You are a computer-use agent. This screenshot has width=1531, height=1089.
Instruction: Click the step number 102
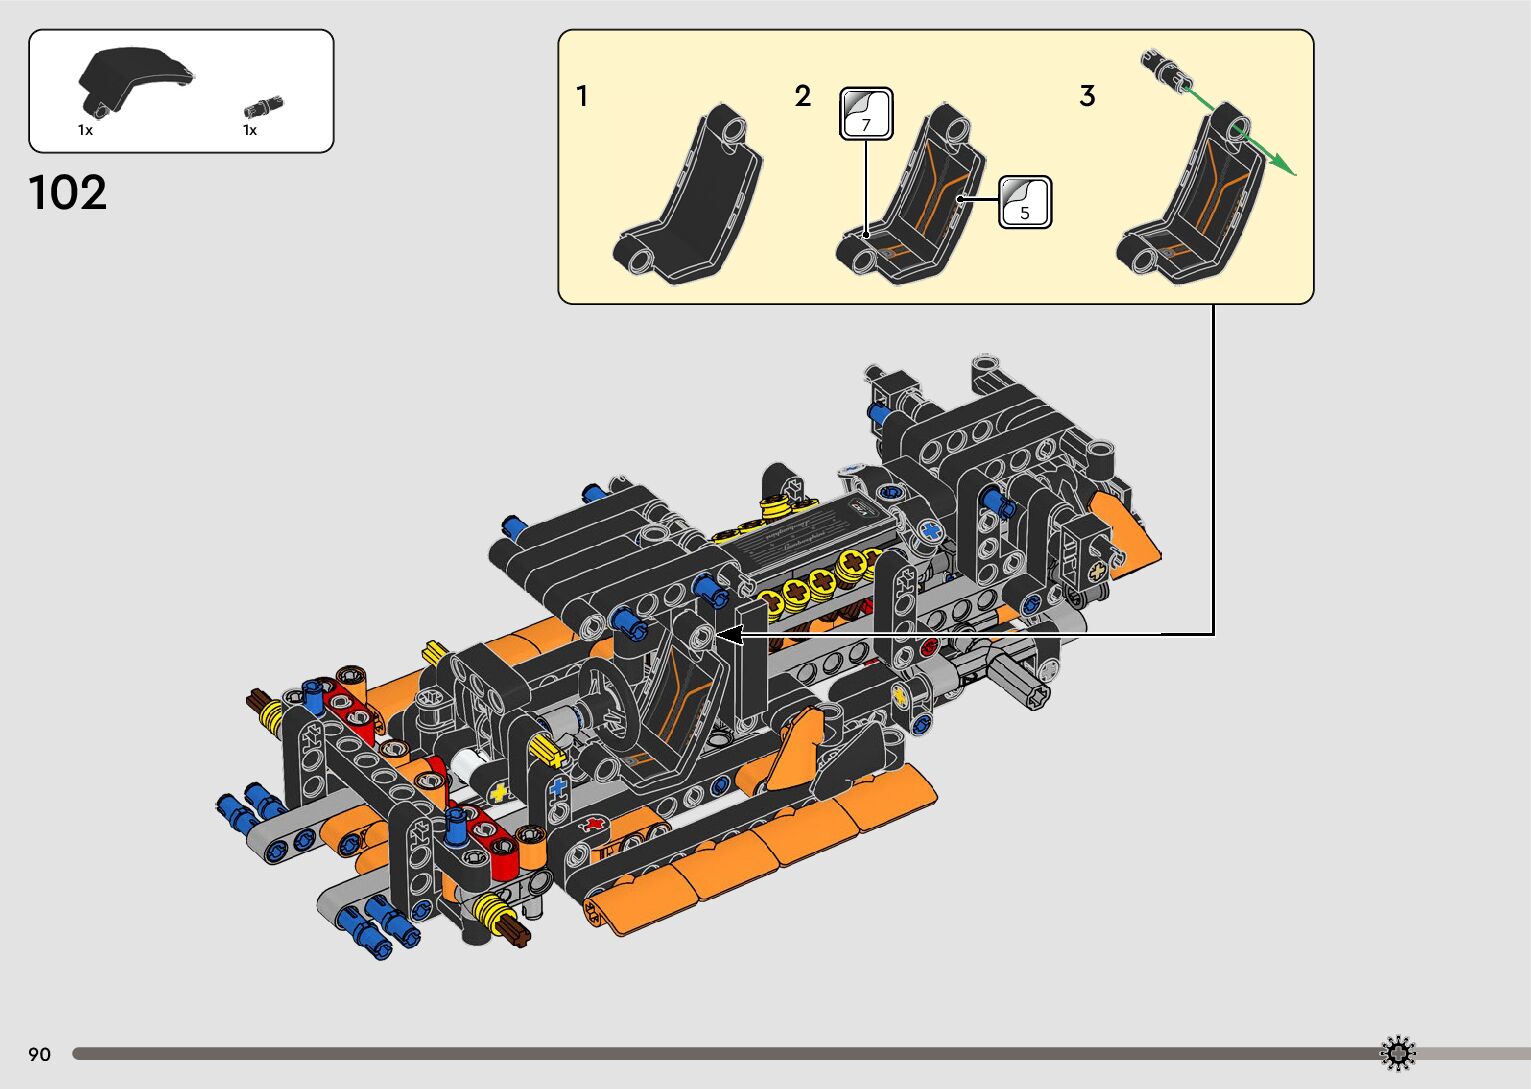[x=67, y=193]
